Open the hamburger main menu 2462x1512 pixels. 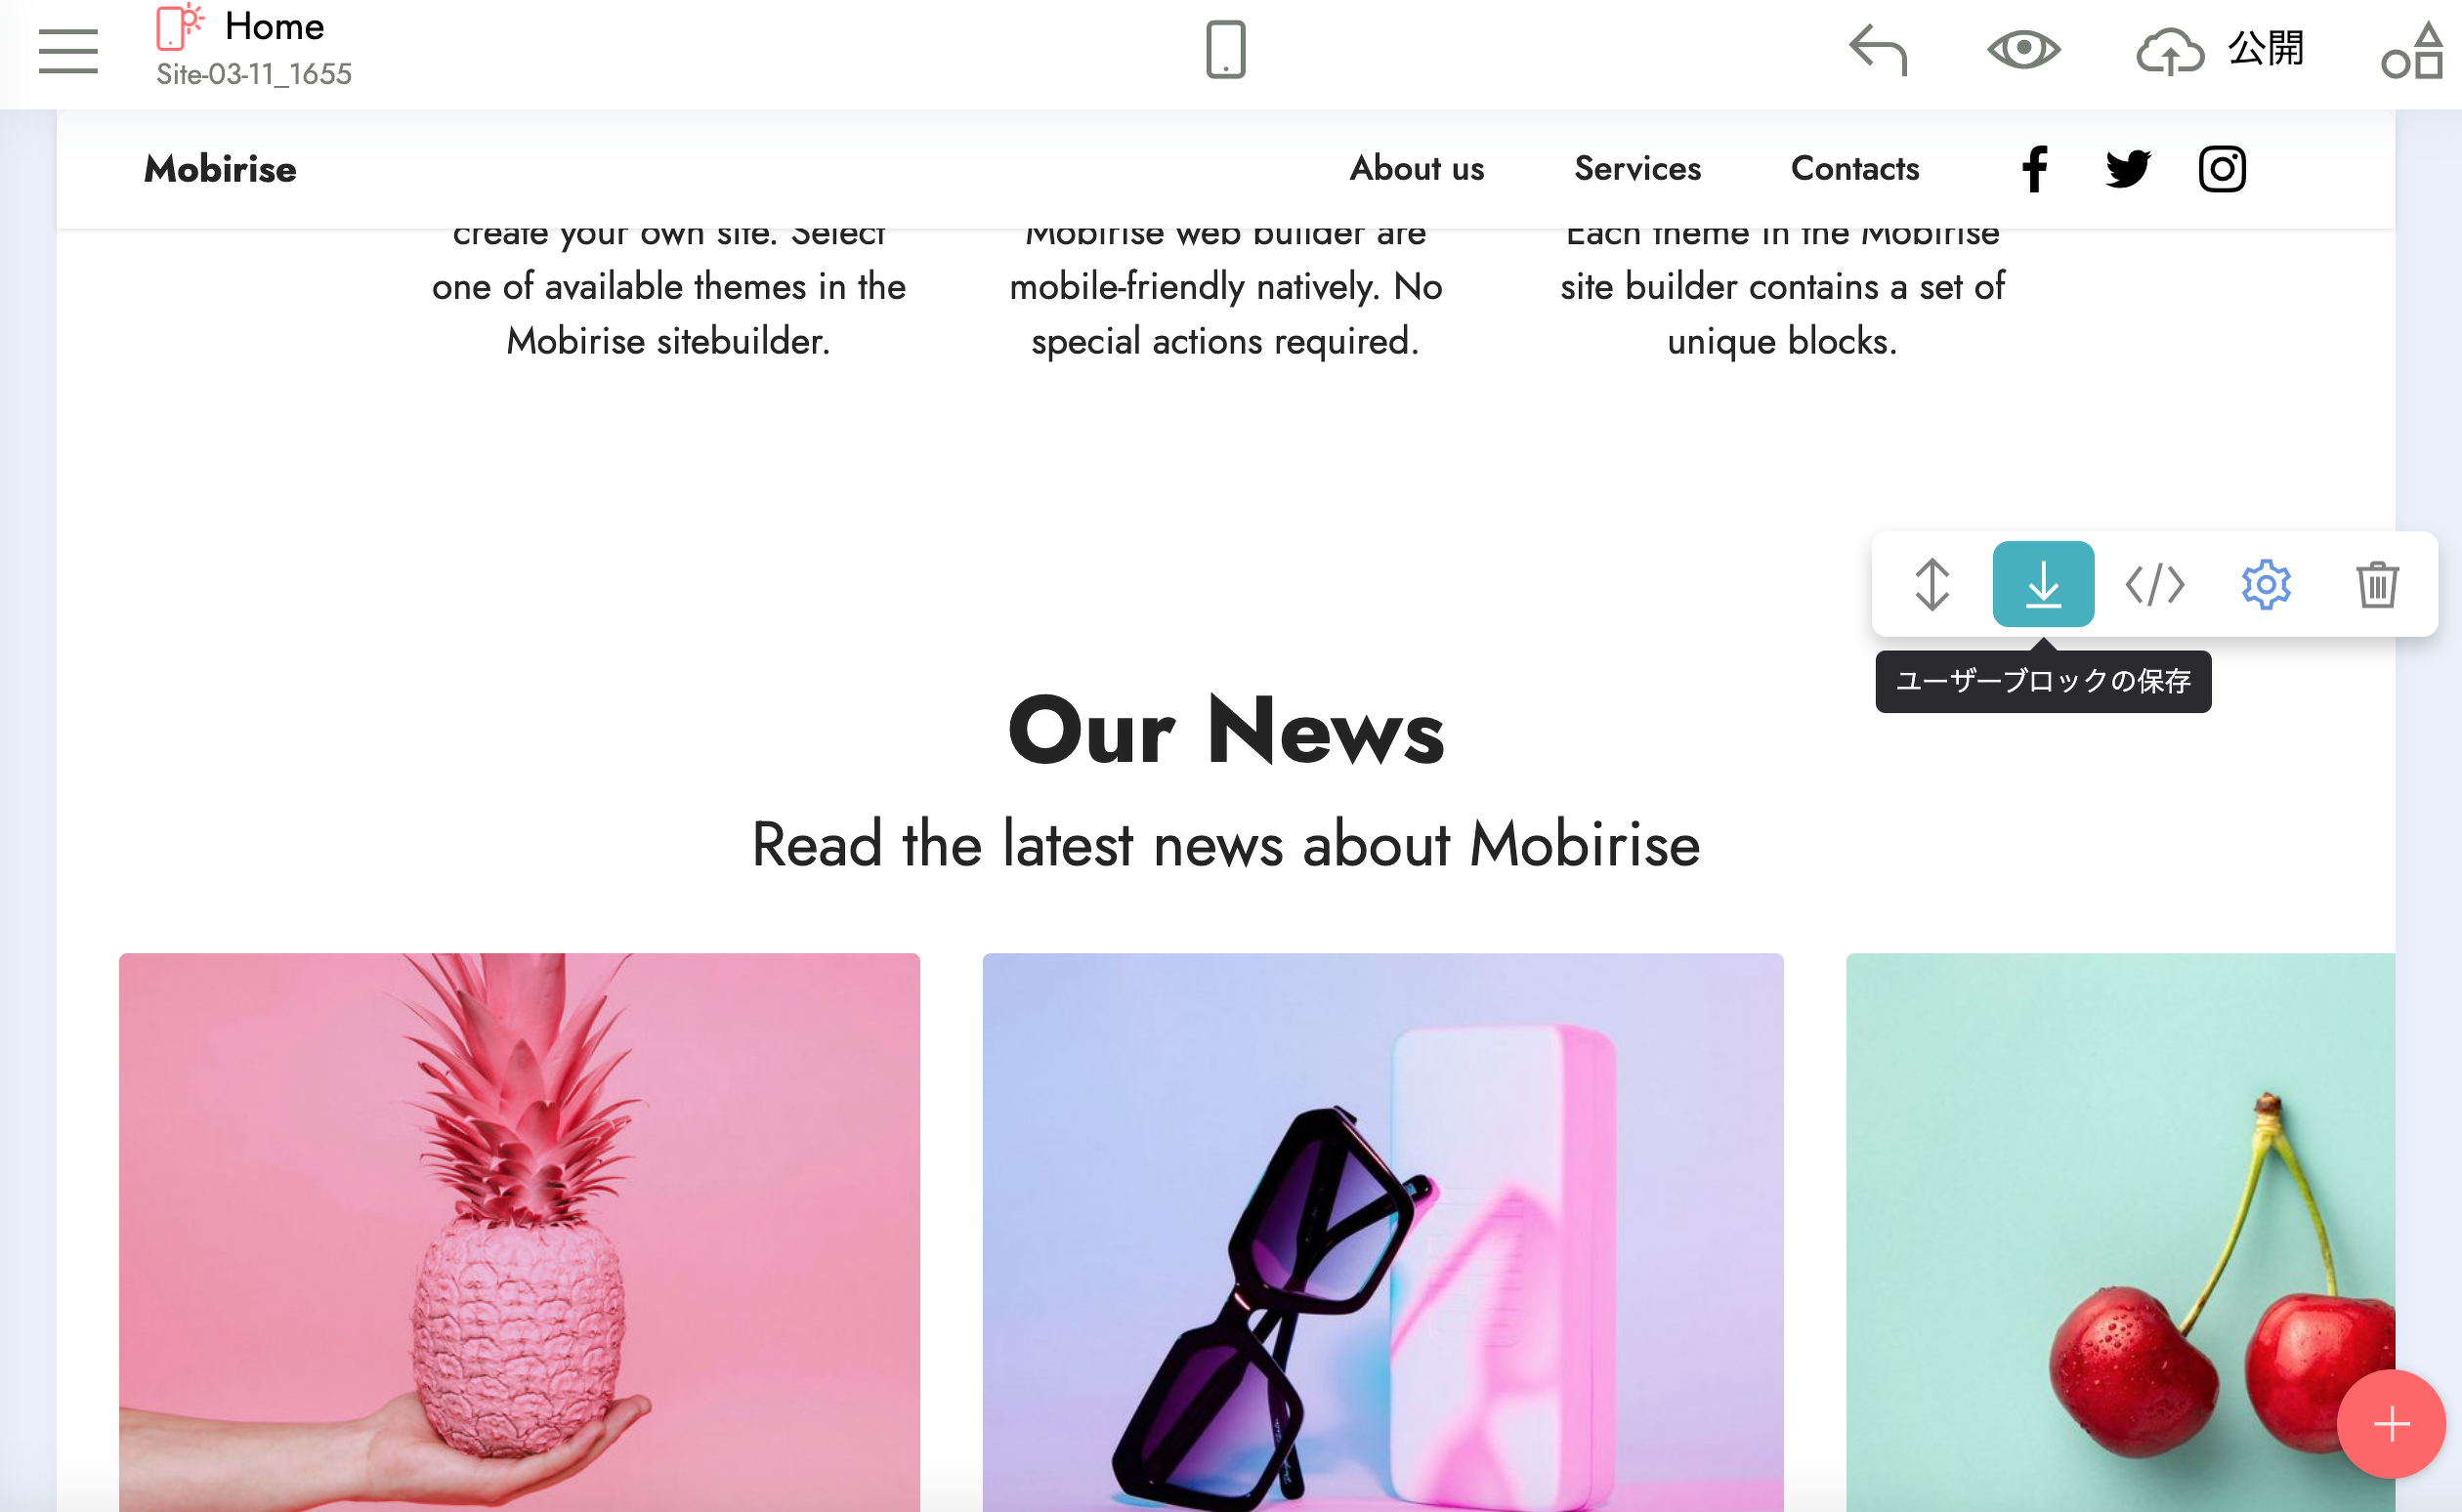68,51
